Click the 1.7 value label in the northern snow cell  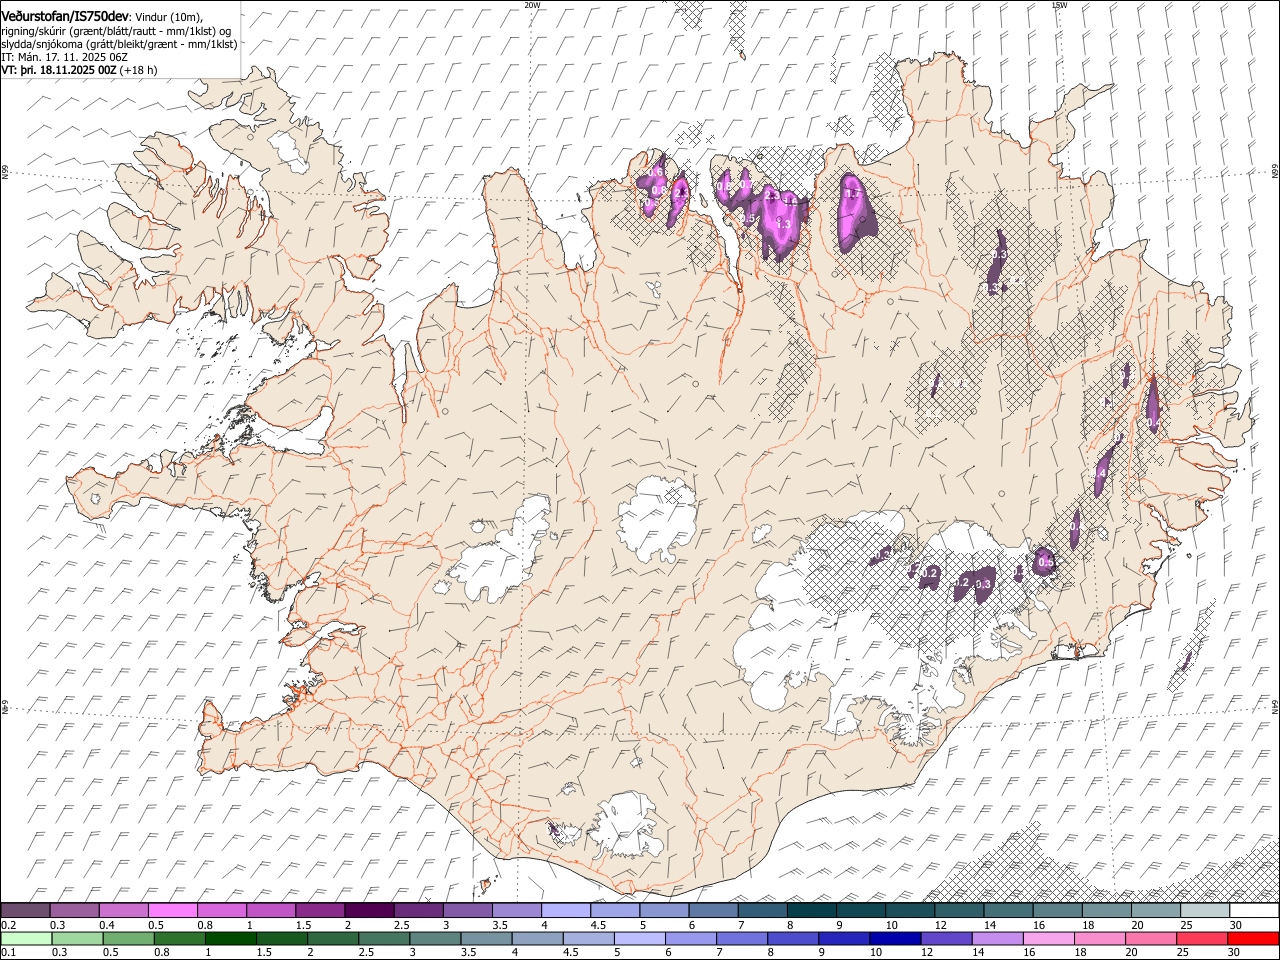click(853, 194)
